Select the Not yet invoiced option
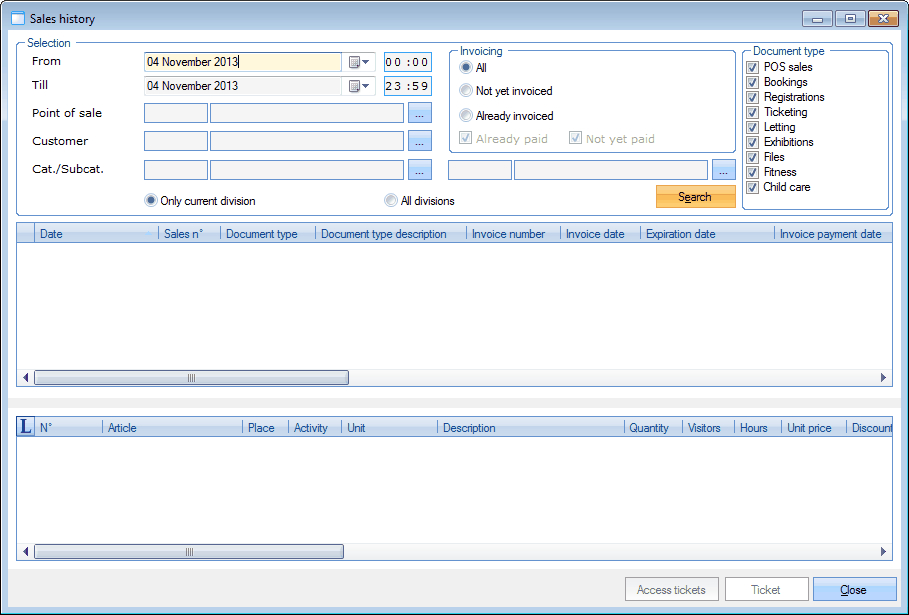 coord(466,91)
